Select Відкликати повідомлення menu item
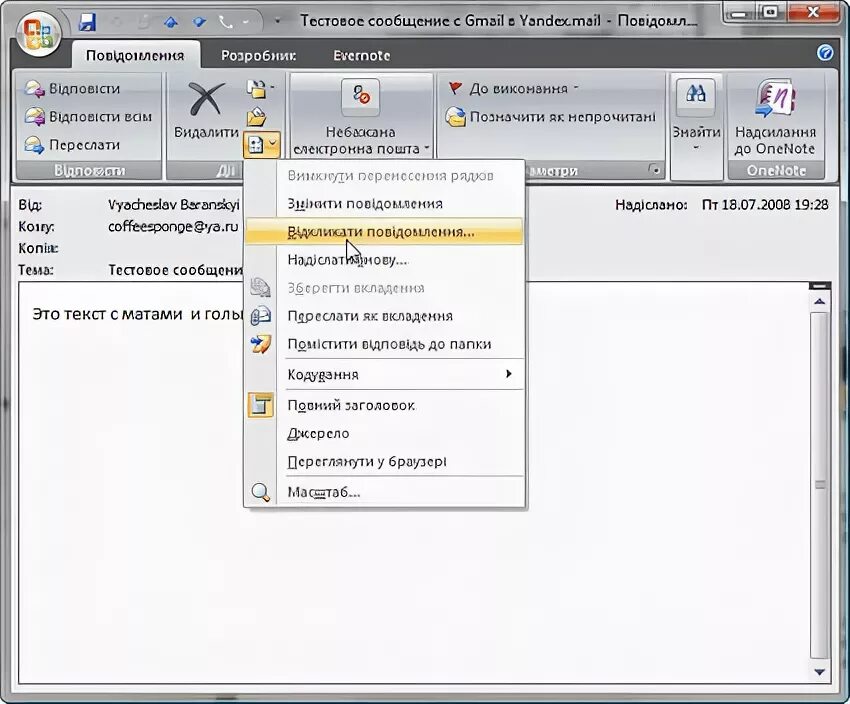The height and width of the screenshot is (704, 850). click(384, 231)
